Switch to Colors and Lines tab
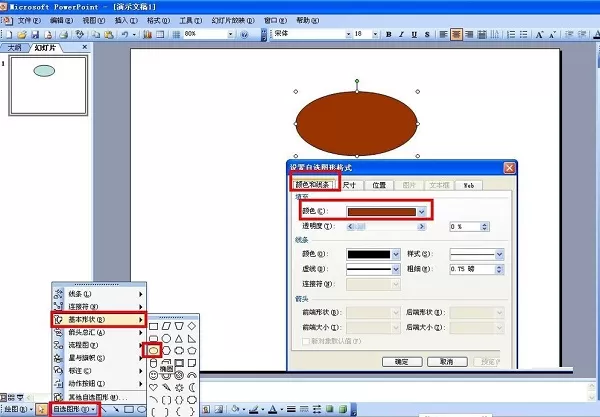Image resolution: width=600 pixels, height=417 pixels. point(313,185)
